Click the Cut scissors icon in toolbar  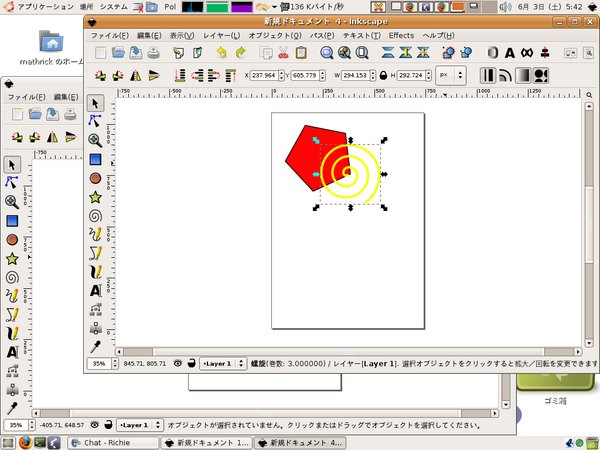tap(284, 52)
